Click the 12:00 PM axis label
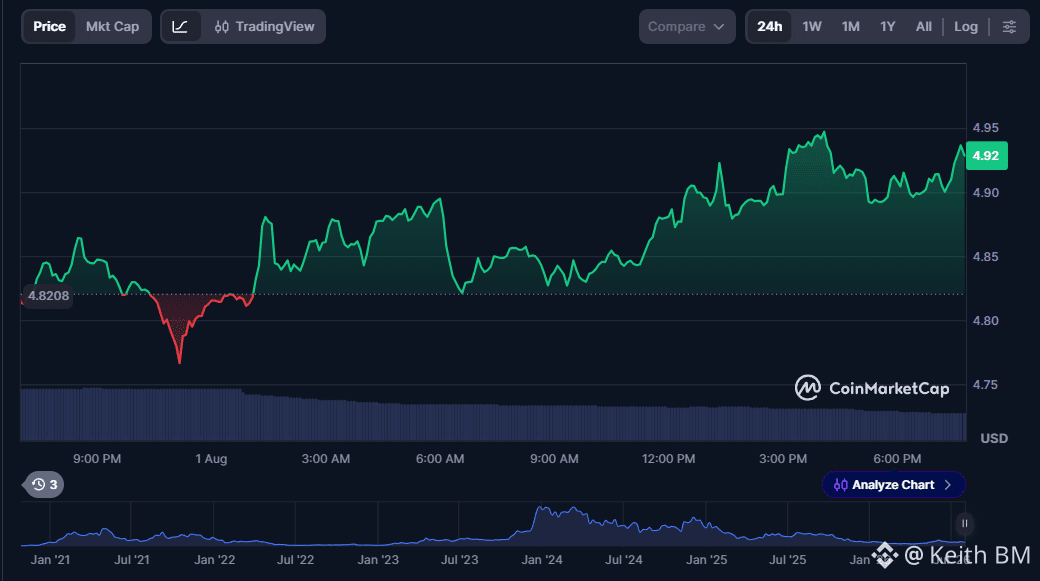Image resolution: width=1040 pixels, height=581 pixels. tap(669, 459)
